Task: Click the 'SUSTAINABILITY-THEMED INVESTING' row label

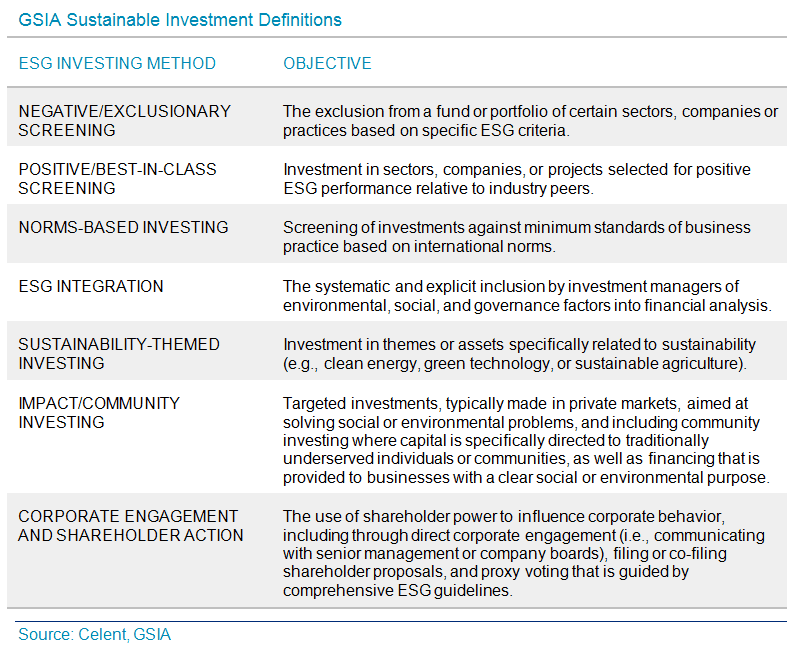Action: [x=117, y=354]
